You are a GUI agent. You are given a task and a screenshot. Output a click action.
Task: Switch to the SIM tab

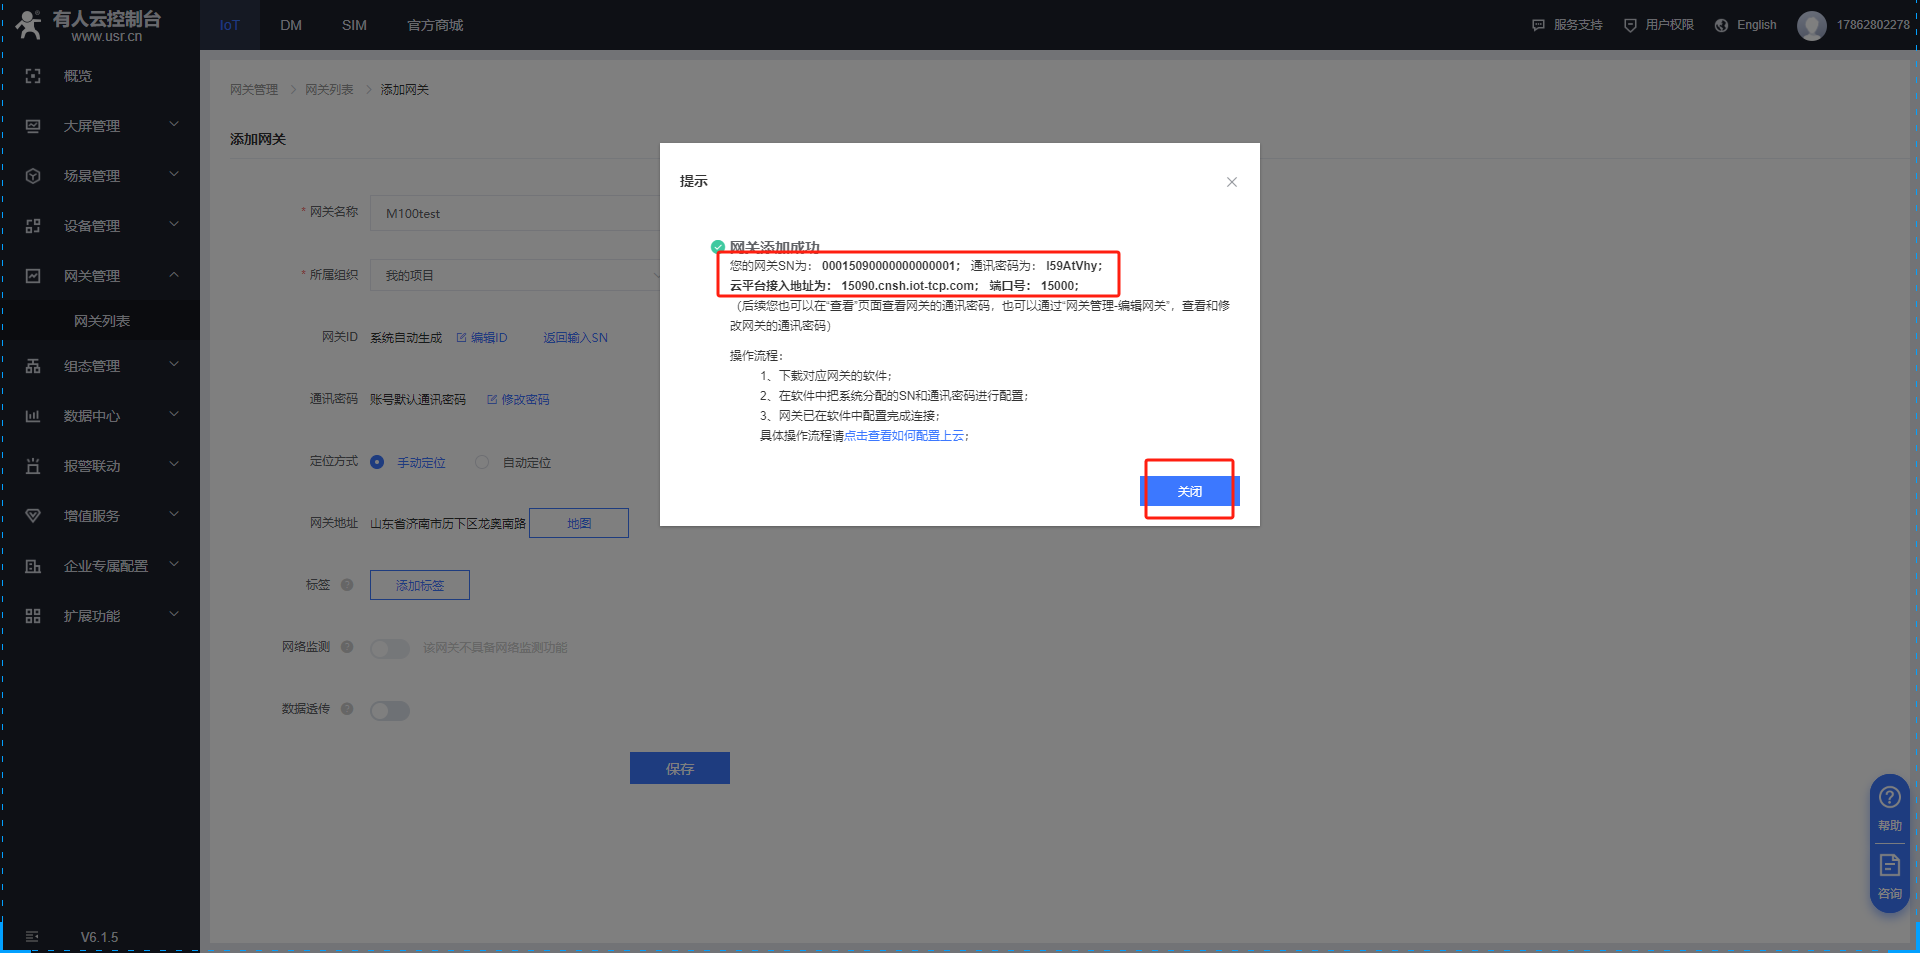click(354, 25)
